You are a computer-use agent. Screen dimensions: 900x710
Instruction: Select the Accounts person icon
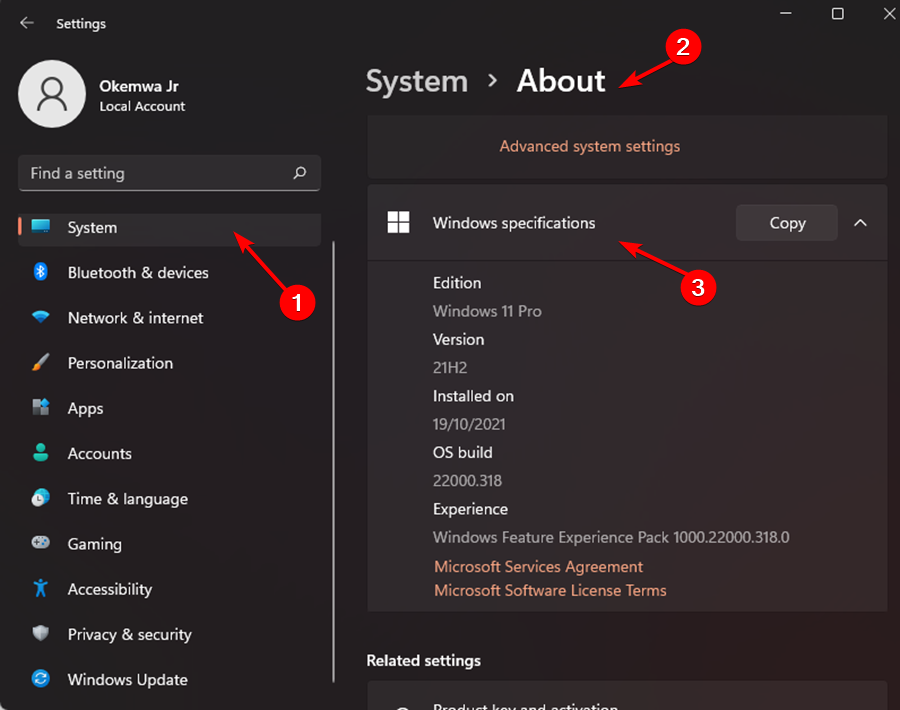[x=41, y=453]
